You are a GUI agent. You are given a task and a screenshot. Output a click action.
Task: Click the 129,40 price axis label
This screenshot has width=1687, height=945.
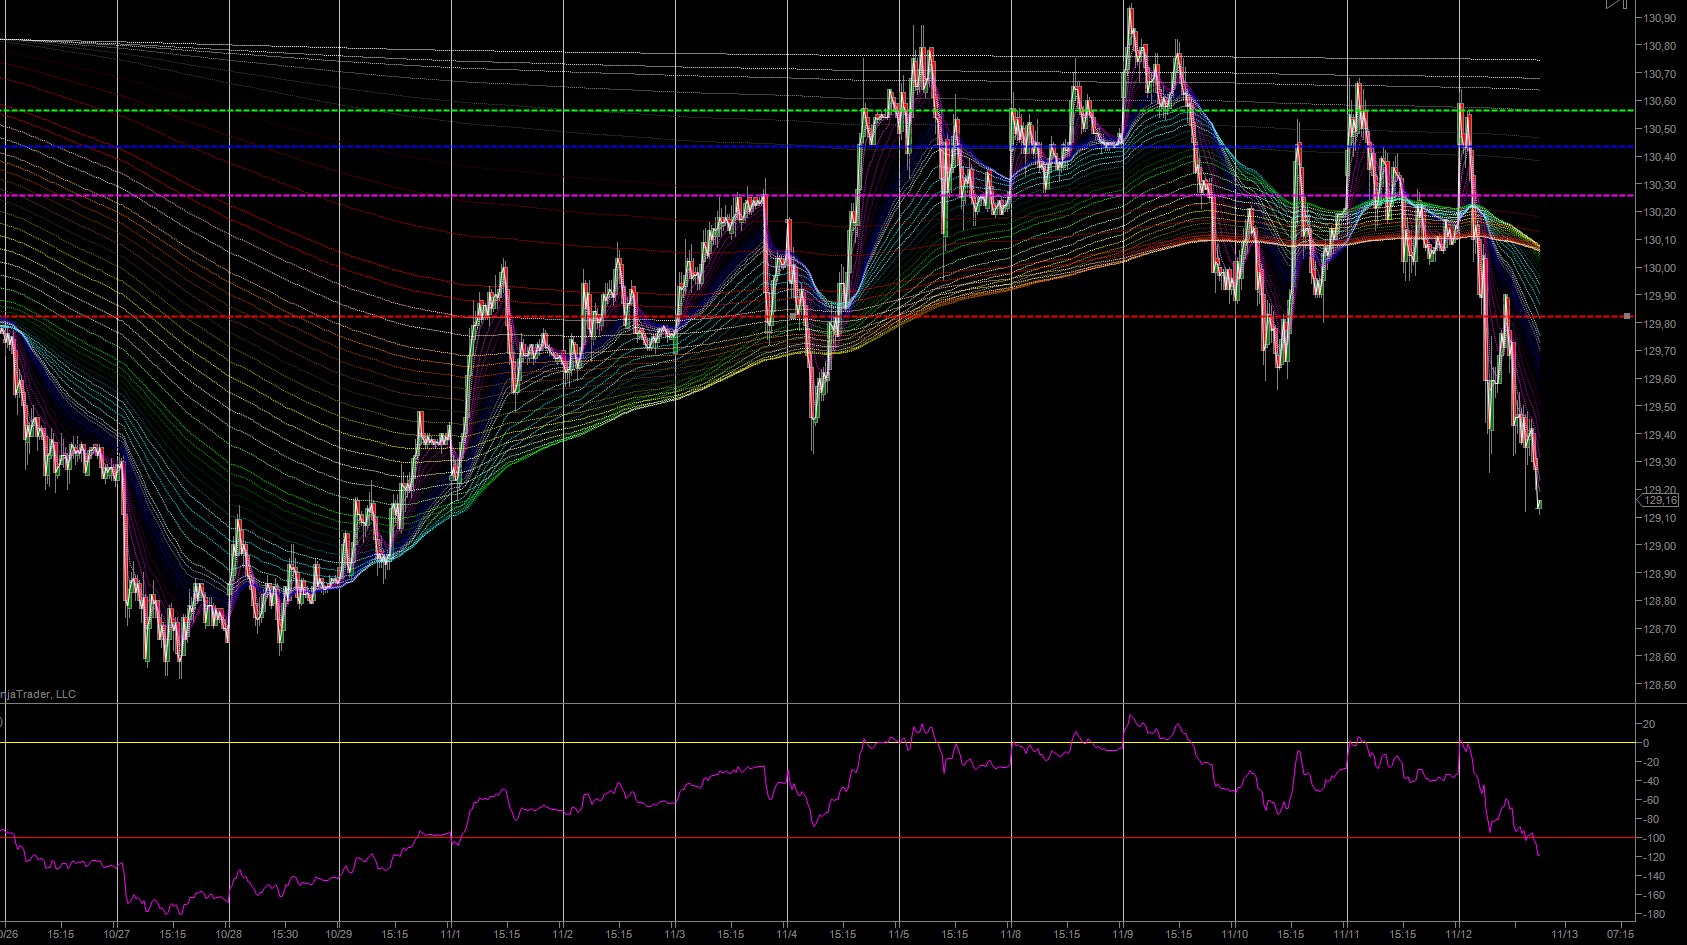1659,435
